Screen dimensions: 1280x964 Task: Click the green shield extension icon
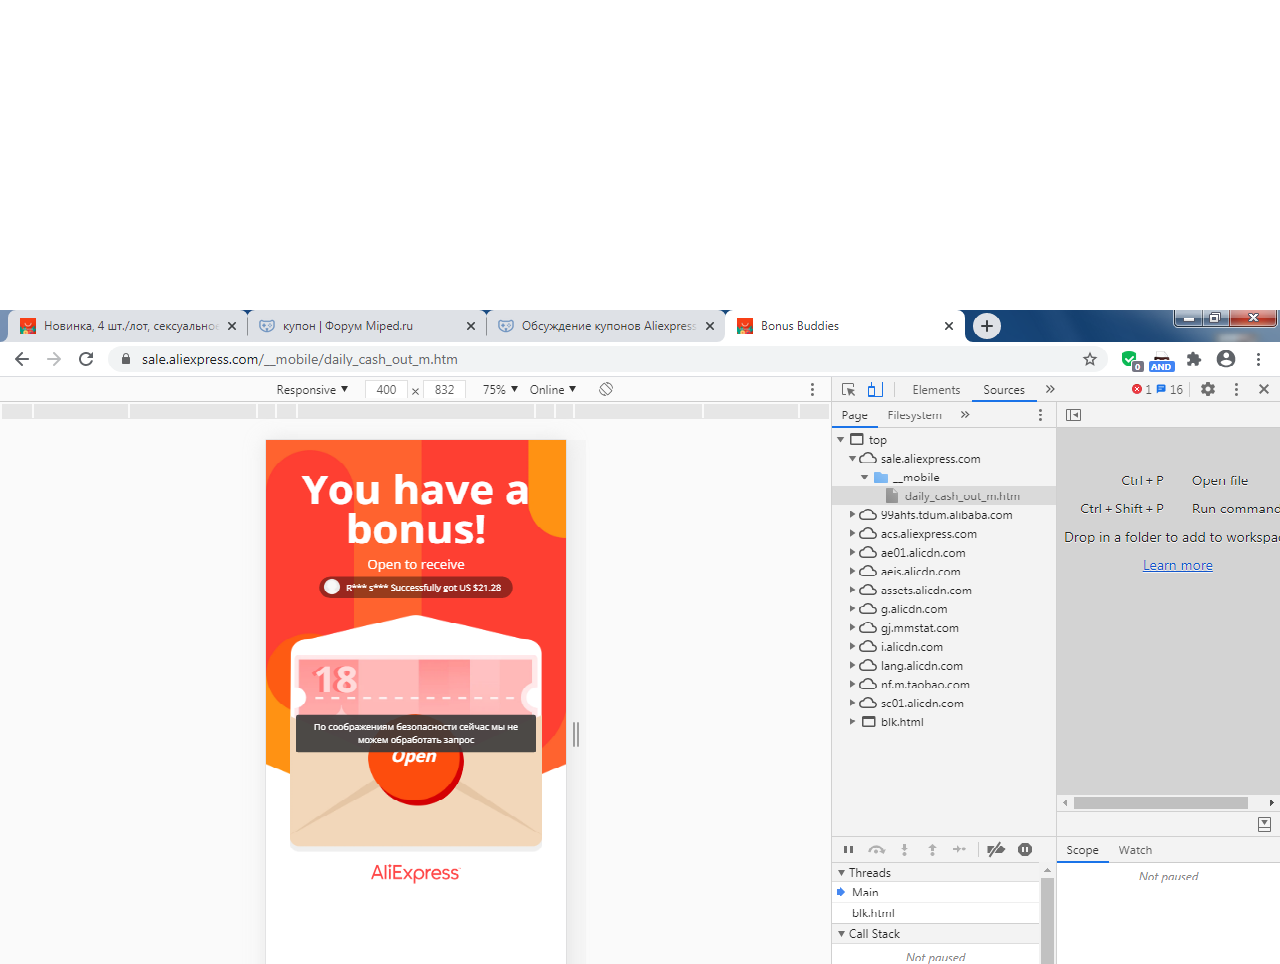tap(1130, 360)
